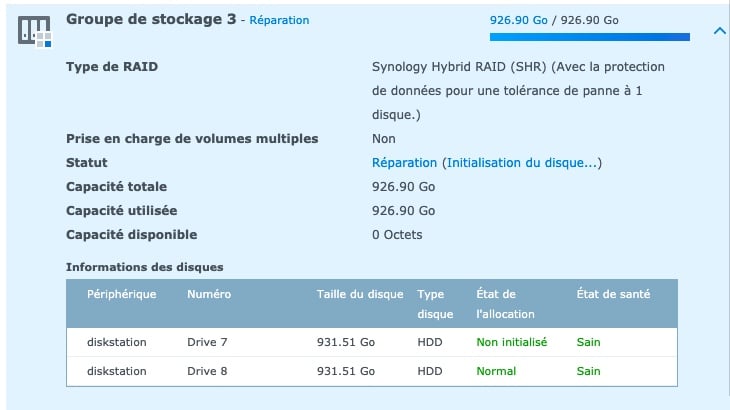The height and width of the screenshot is (410, 730).
Task: Sort by the Numéro column header
Action: click(x=209, y=295)
